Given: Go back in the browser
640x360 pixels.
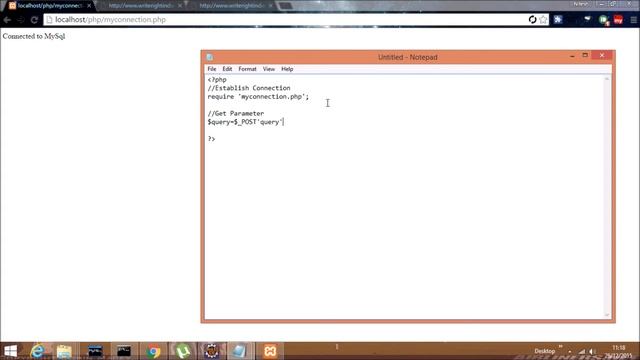Looking at the screenshot, I should pos(7,20).
